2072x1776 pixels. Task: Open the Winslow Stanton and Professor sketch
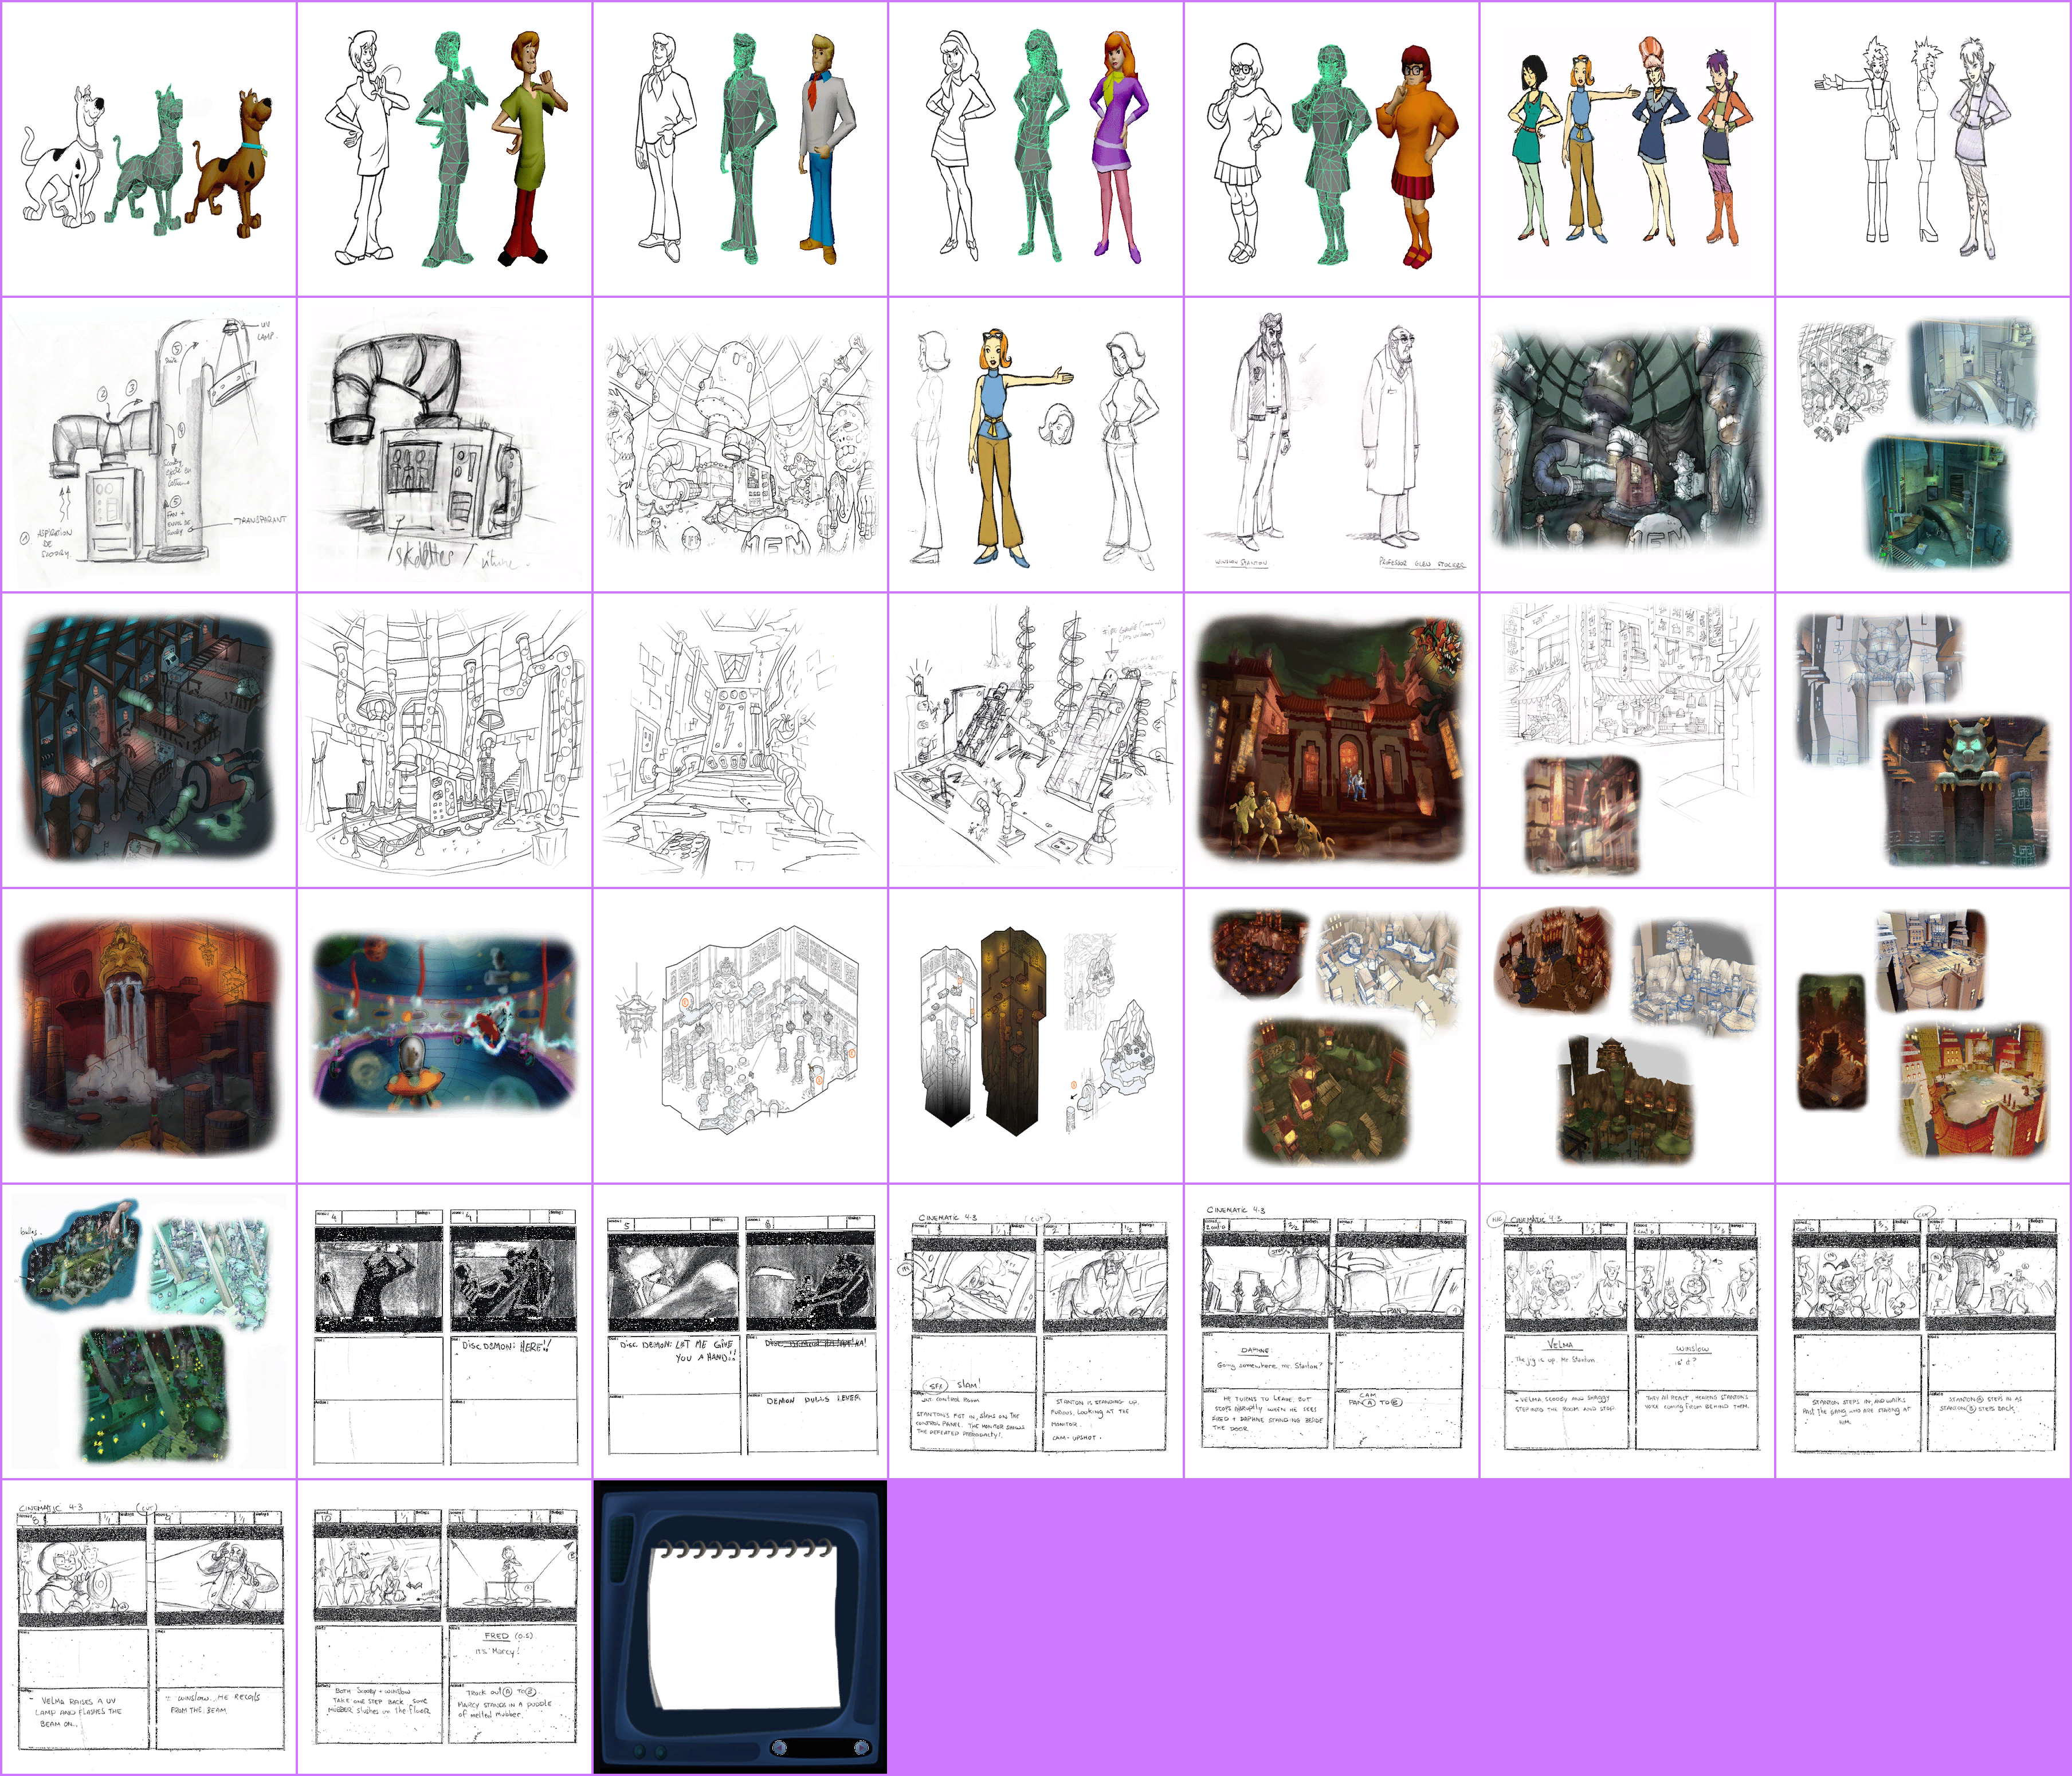pyautogui.click(x=1332, y=444)
